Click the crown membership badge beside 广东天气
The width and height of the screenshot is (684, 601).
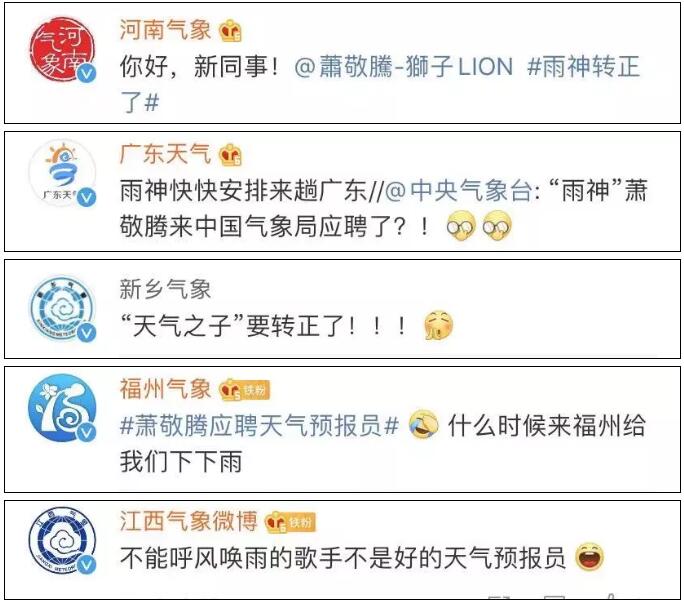(230, 155)
